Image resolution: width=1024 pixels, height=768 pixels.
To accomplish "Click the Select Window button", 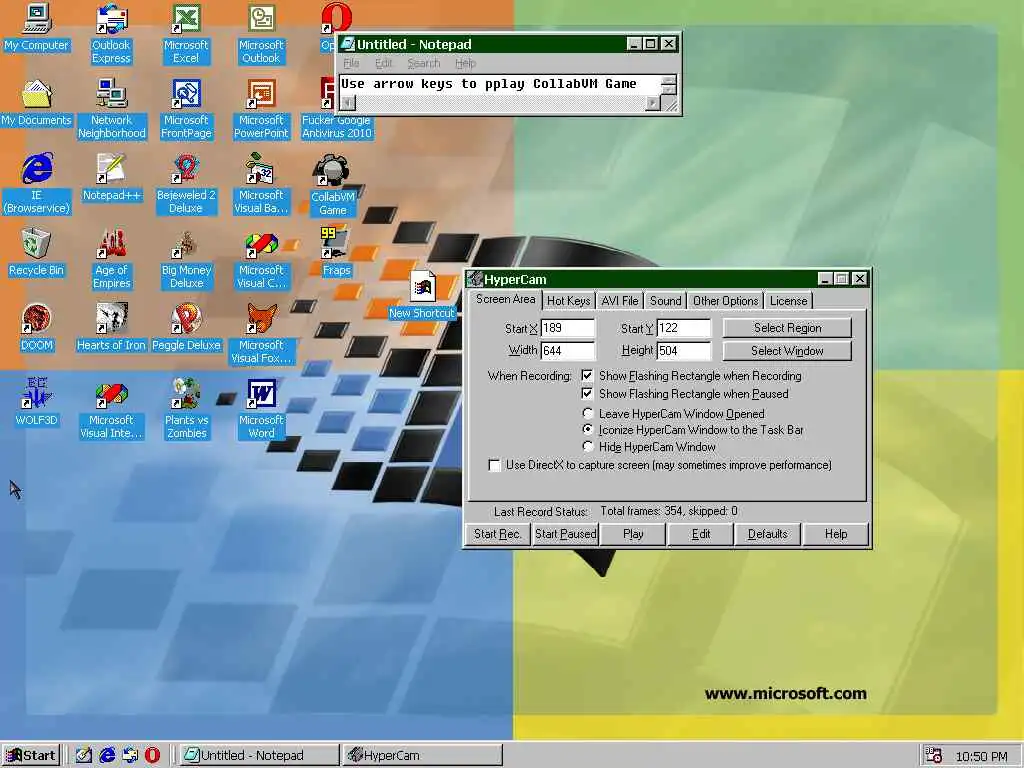I will point(787,351).
